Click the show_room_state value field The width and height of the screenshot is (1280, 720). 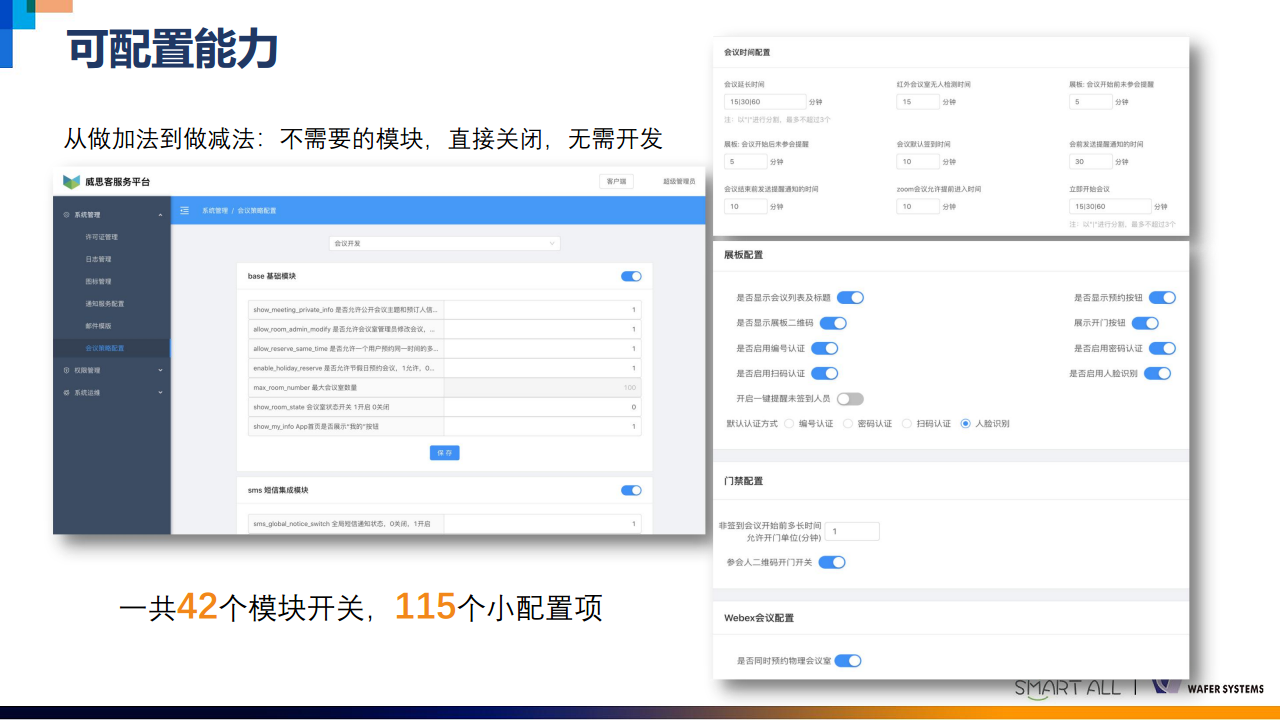[x=542, y=407]
